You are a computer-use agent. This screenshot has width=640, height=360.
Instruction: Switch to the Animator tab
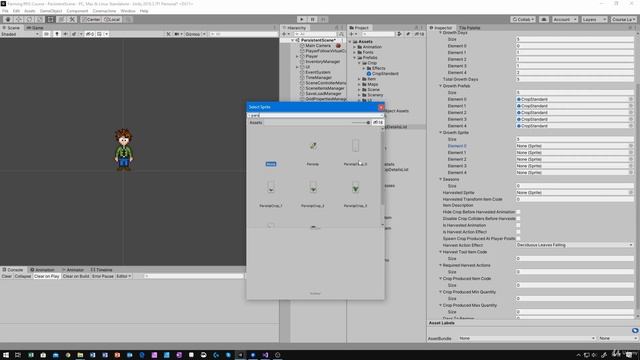click(73, 270)
